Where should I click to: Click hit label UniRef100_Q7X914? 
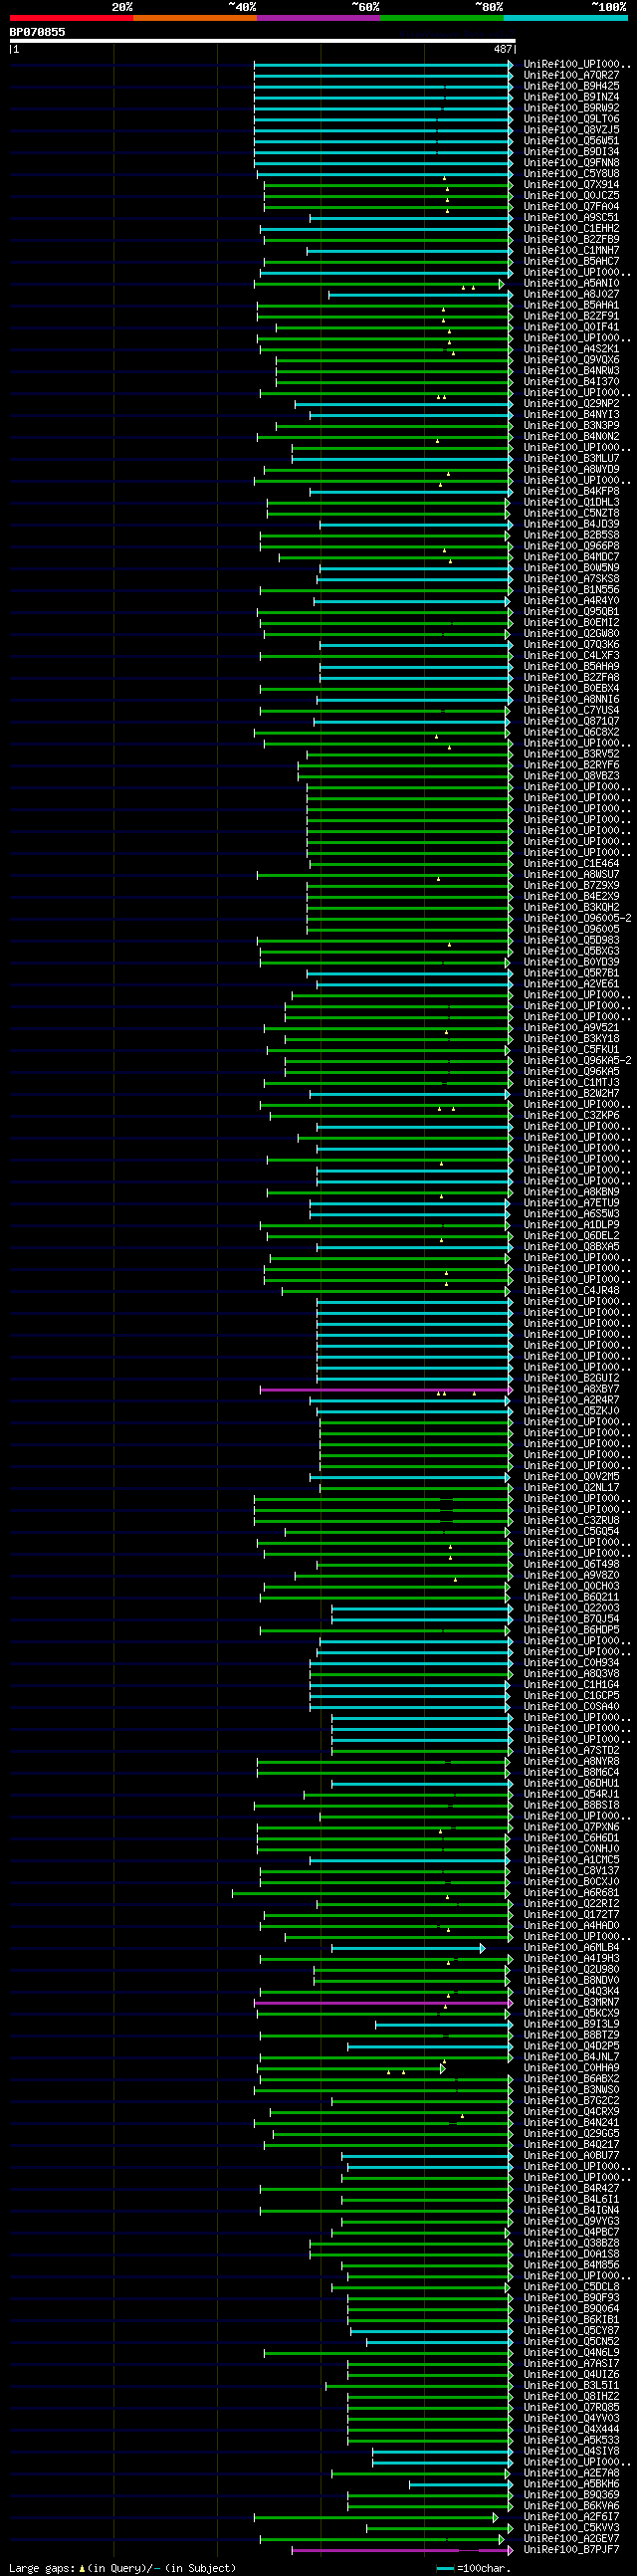571,185
